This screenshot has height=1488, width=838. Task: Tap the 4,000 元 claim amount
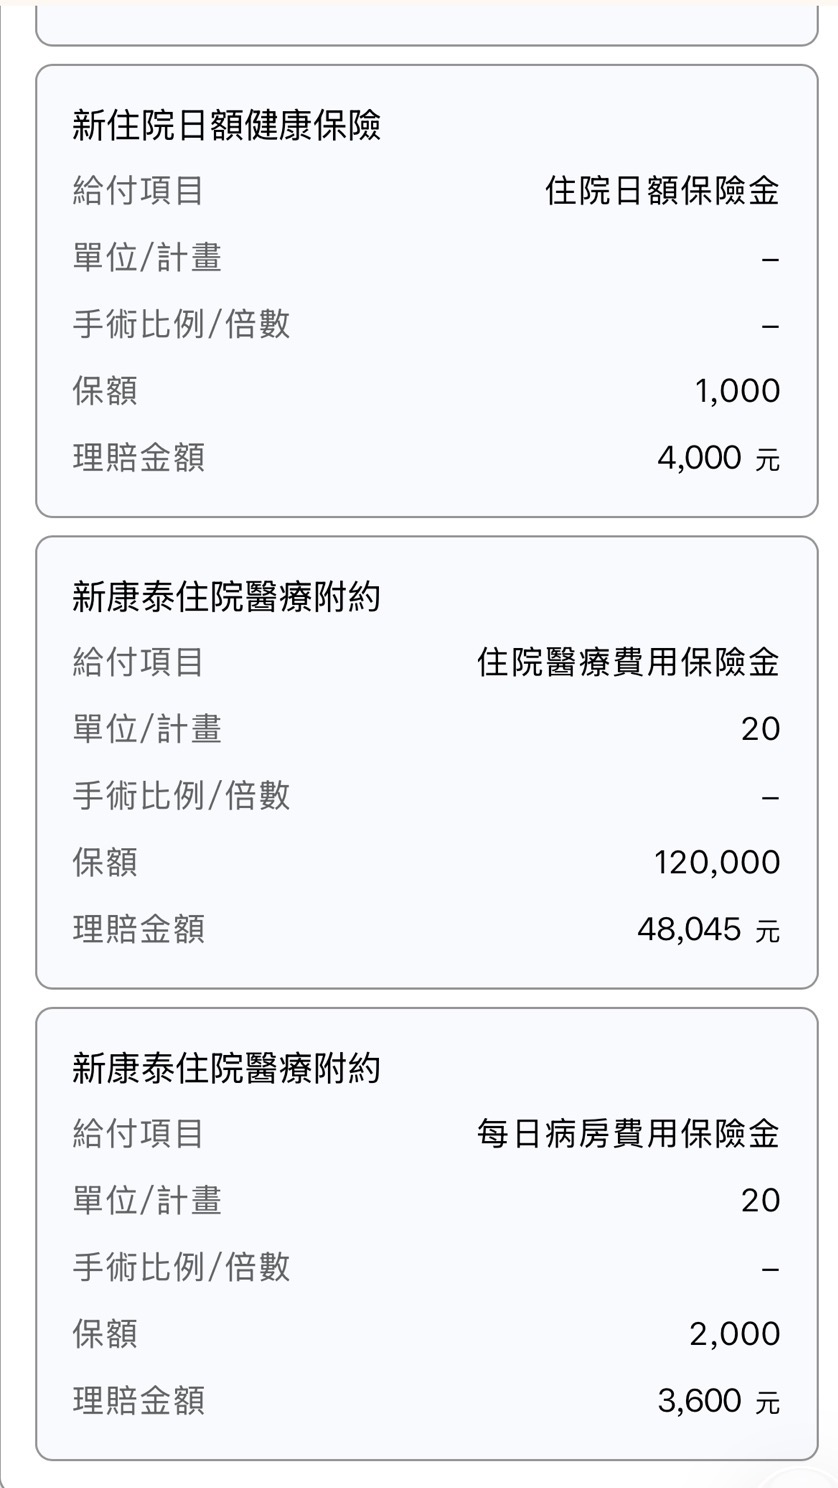click(717, 458)
